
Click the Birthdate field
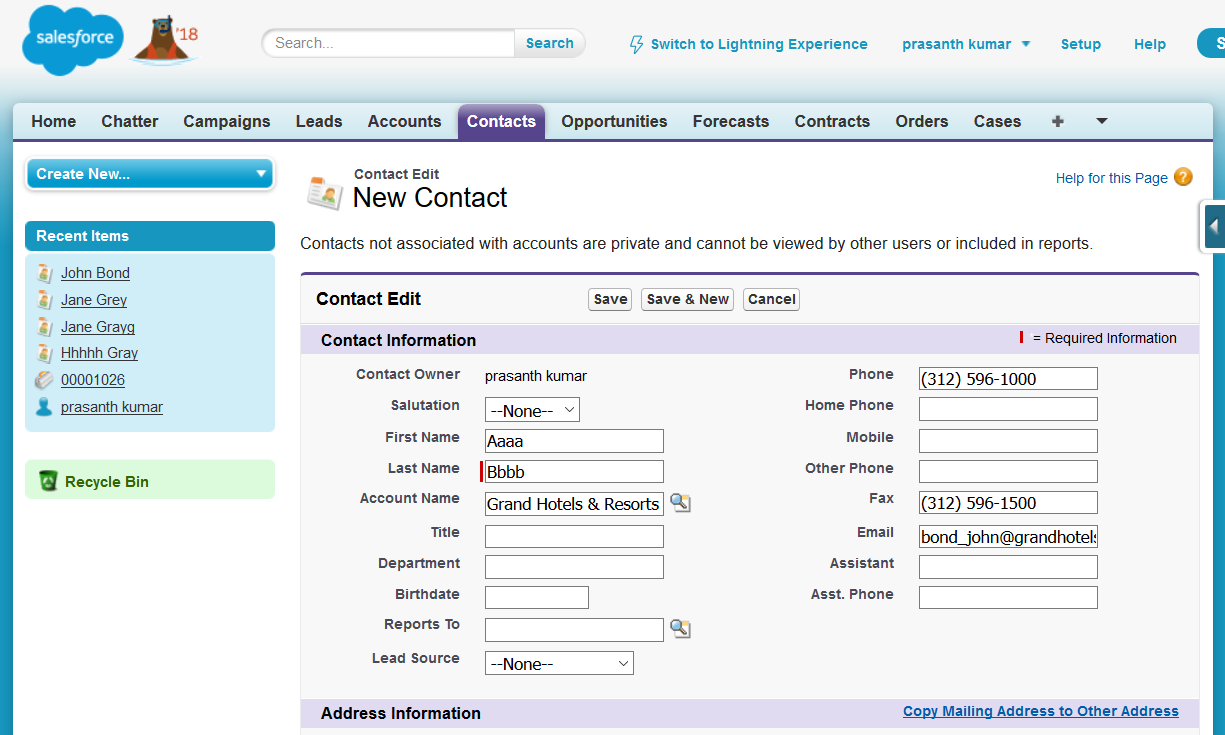click(x=537, y=598)
